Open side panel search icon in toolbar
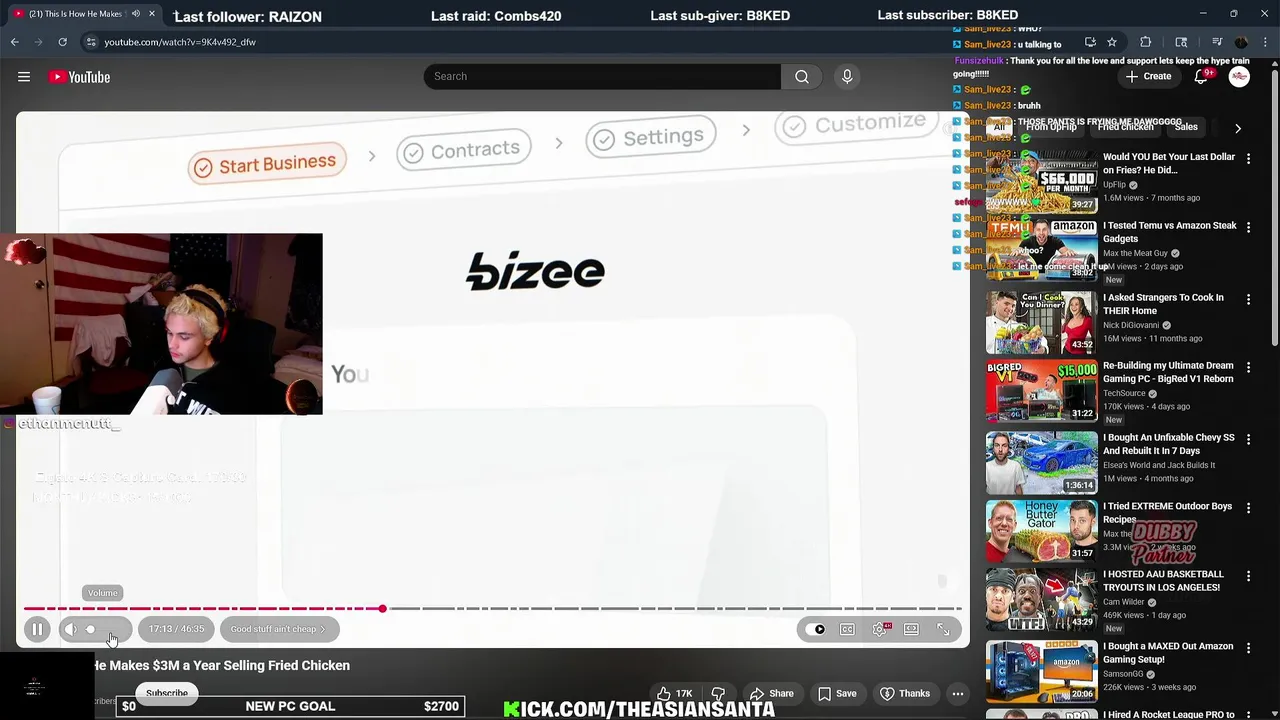 click(x=1181, y=42)
